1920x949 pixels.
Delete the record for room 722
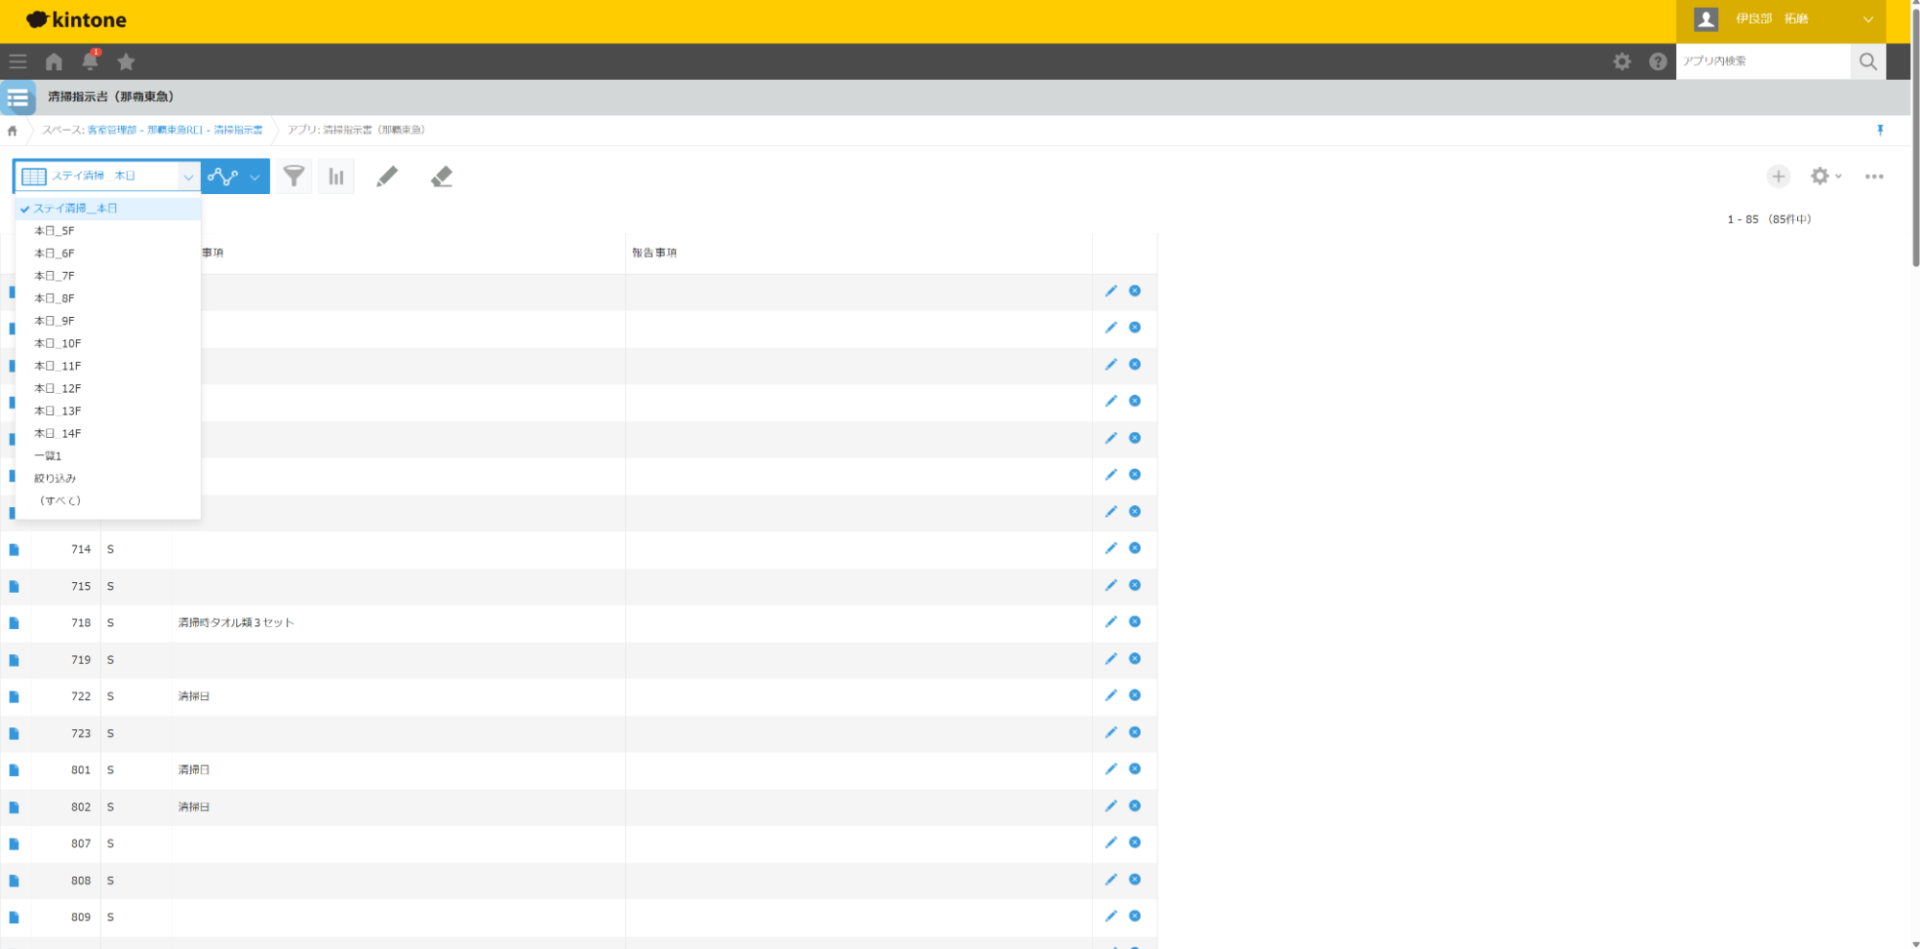[x=1135, y=695]
